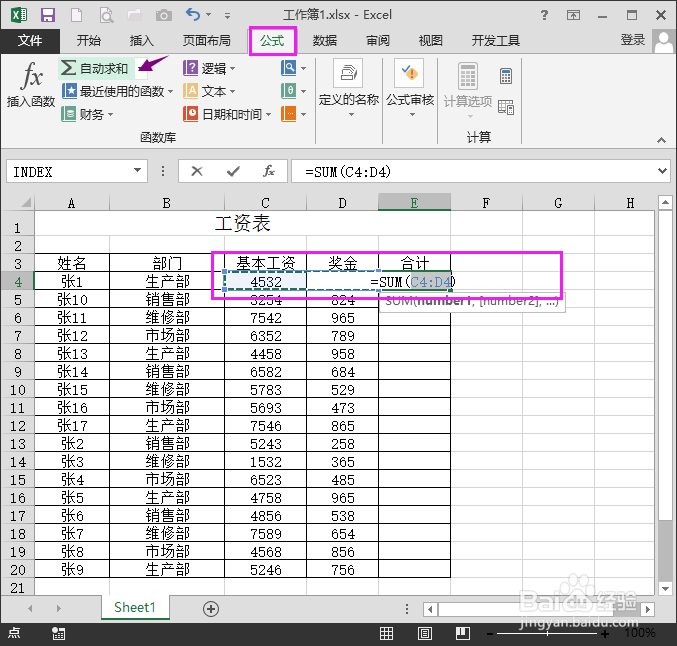Click the user account avatar icon

[x=664, y=41]
